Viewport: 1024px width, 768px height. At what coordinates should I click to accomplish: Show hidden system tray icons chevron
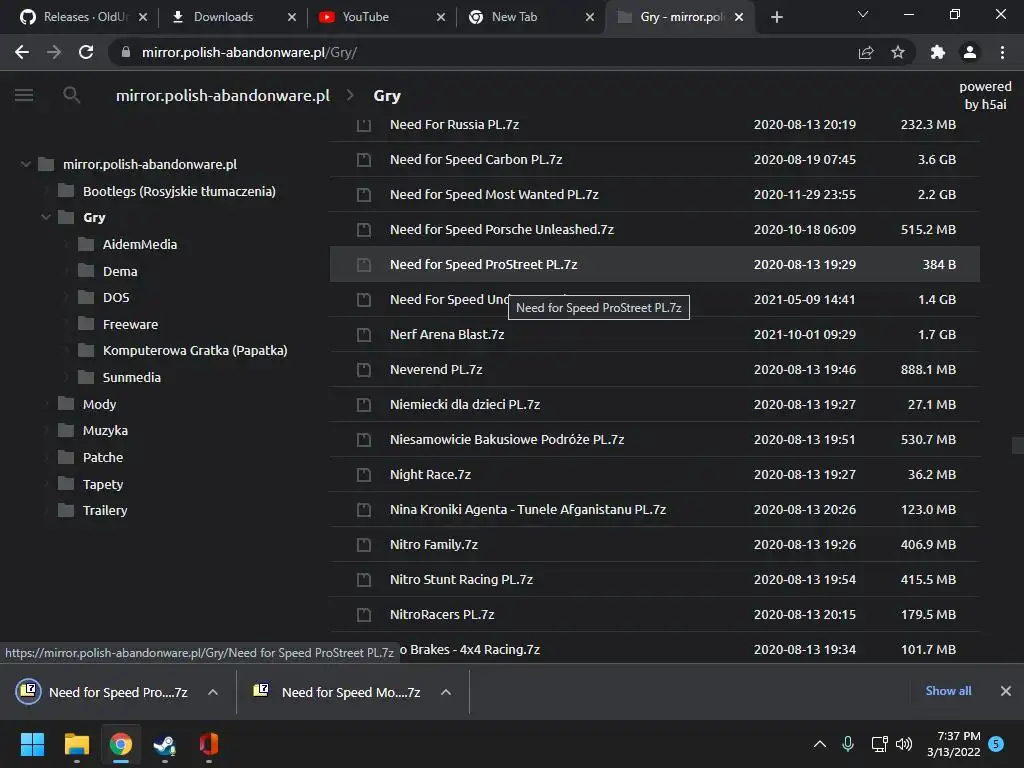click(x=820, y=744)
